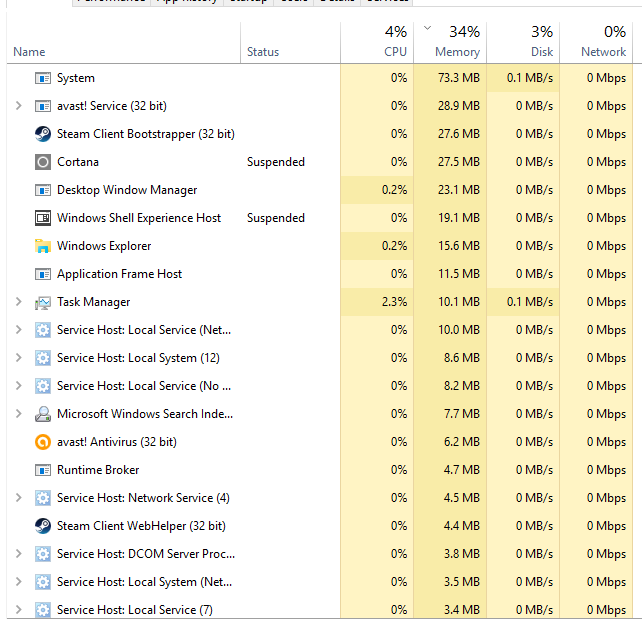Select Steam Client Bootstrapper (32 bit) name
The image size is (642, 624).
click(146, 134)
